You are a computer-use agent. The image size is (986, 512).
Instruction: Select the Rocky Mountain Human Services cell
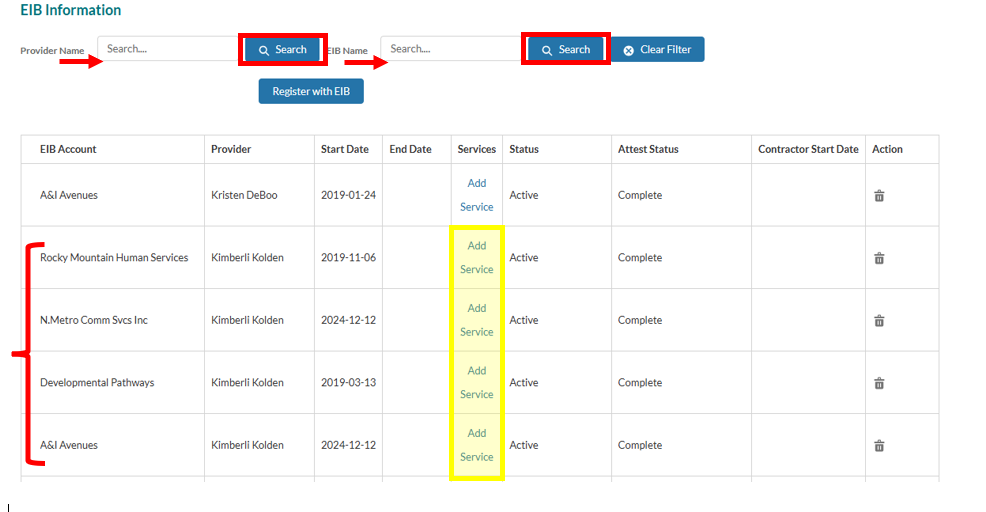point(114,257)
